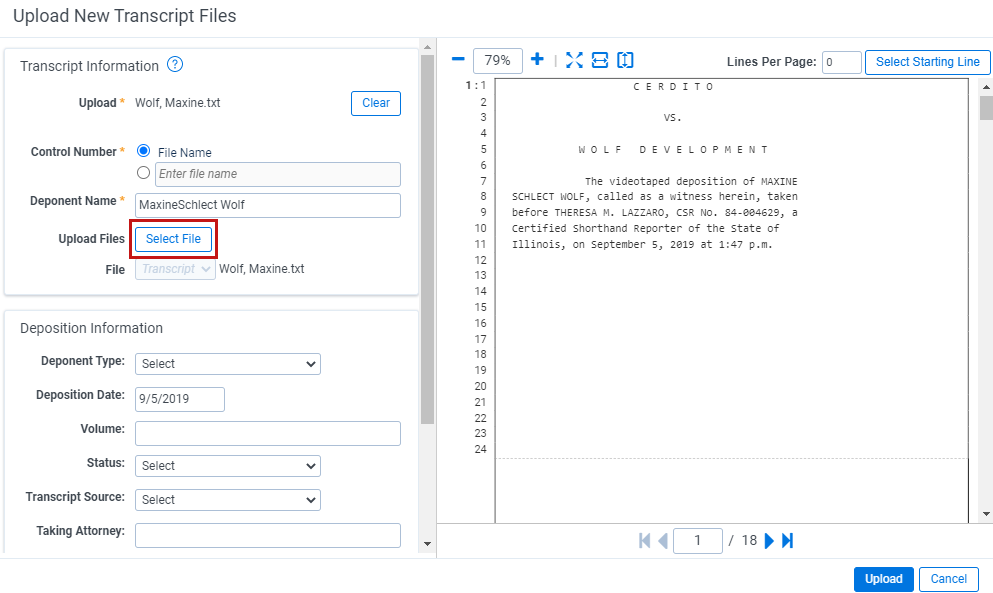This screenshot has height=593, width=993.
Task: Select the custom file name radio button
Action: point(144,172)
